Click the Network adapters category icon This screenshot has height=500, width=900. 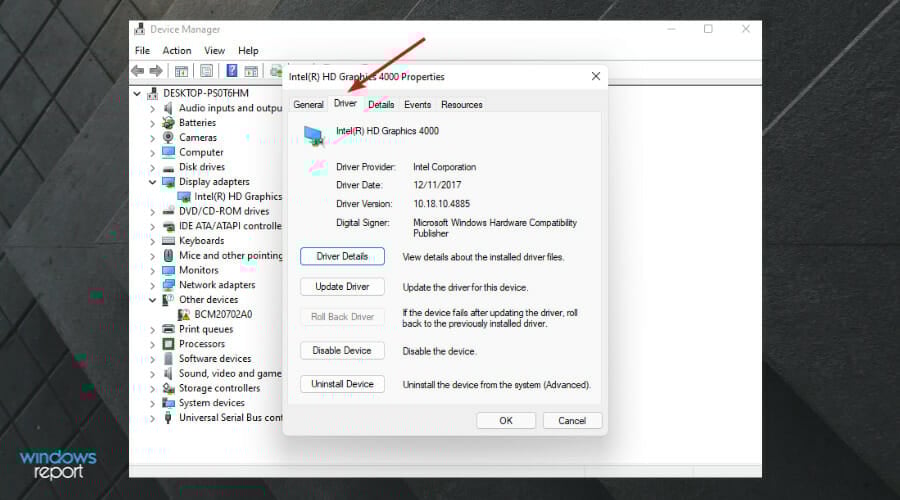[168, 285]
